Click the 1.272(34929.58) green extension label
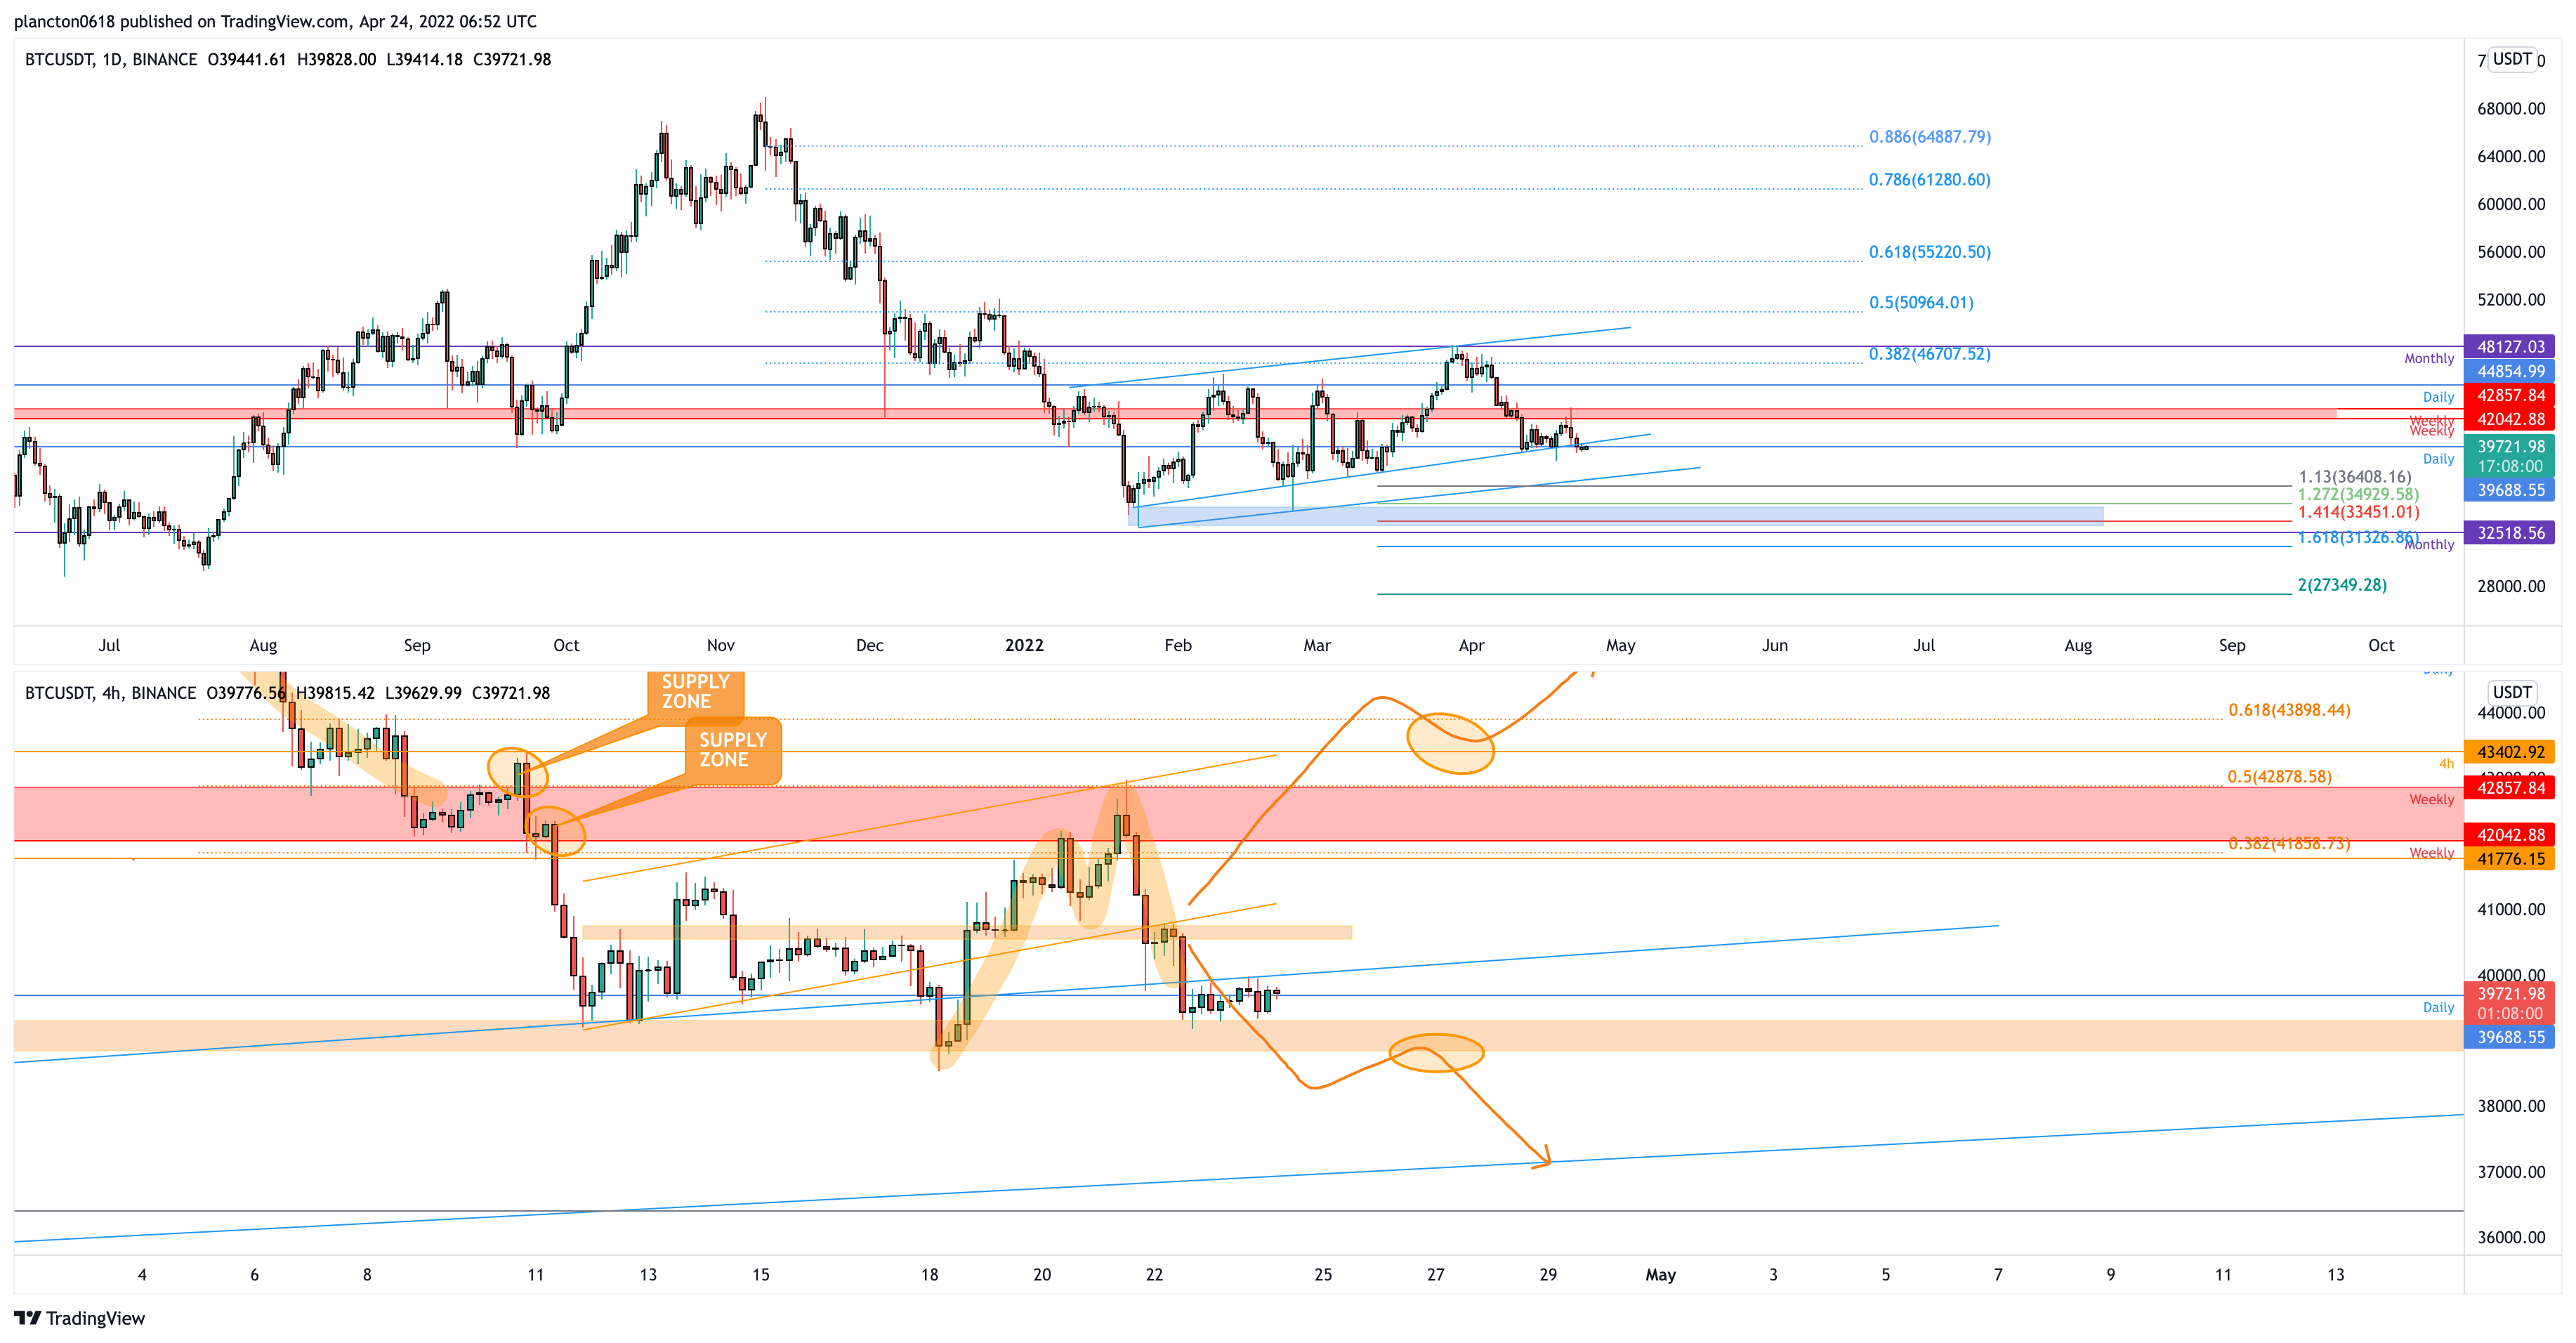2576x1343 pixels. coord(2358,494)
